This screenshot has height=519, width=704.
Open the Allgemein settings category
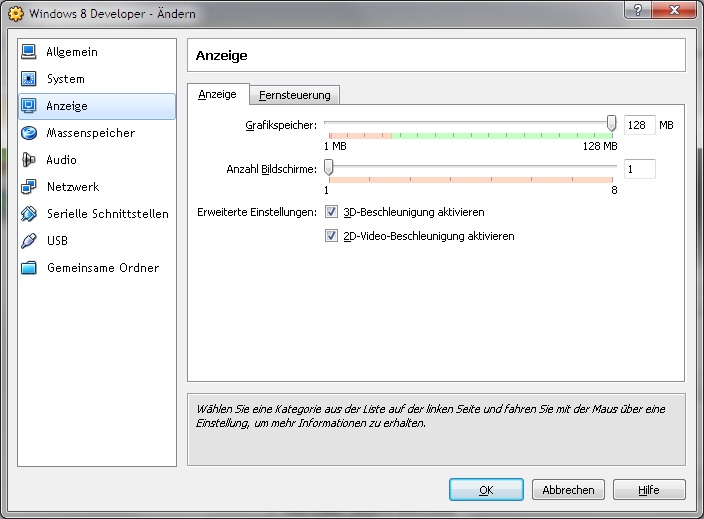pos(97,52)
